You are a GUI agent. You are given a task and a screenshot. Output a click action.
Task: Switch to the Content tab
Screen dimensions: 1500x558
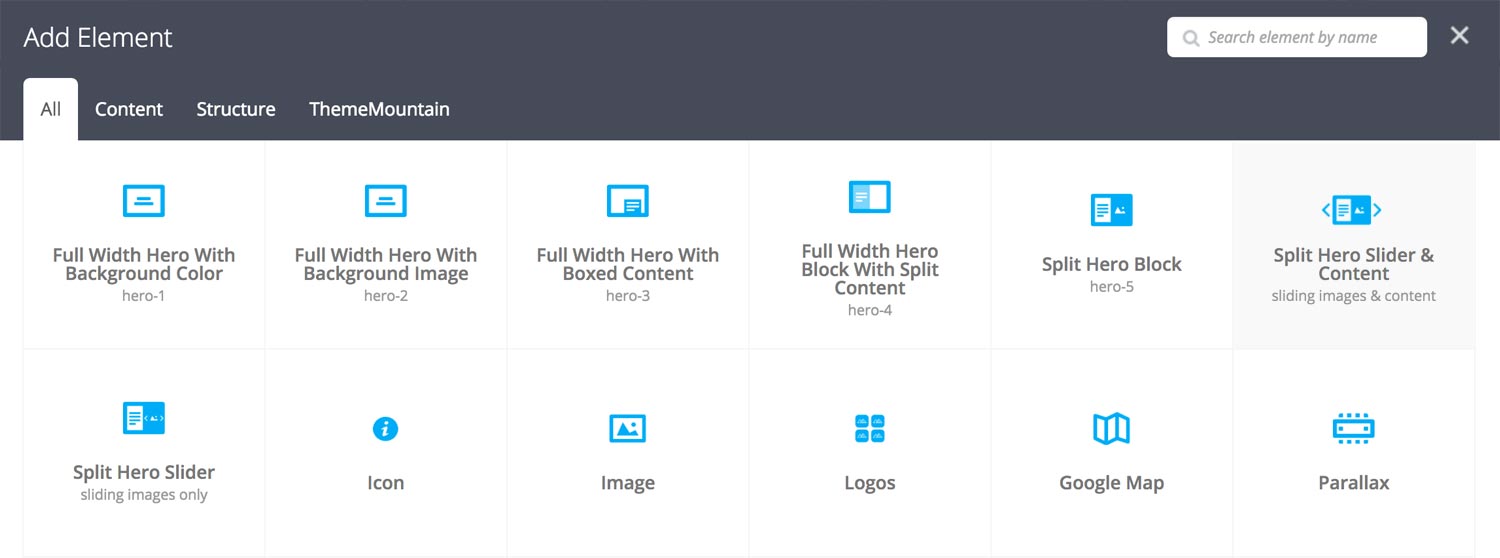tap(129, 109)
